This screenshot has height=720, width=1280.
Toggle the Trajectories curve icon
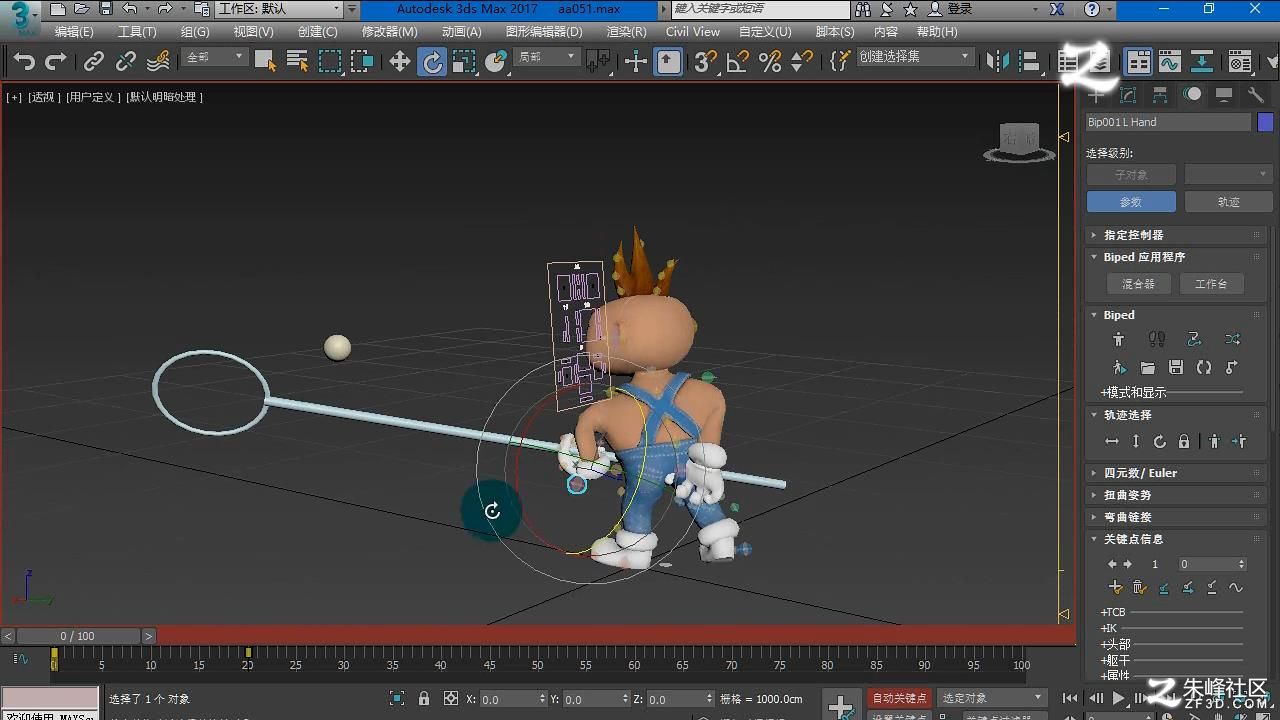tap(1236, 588)
